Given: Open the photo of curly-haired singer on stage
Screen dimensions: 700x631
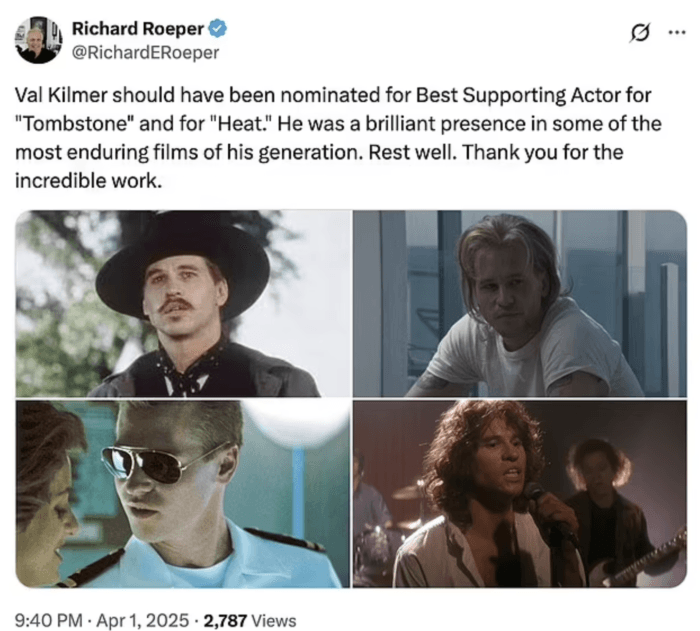Looking at the screenshot, I should [x=520, y=493].
